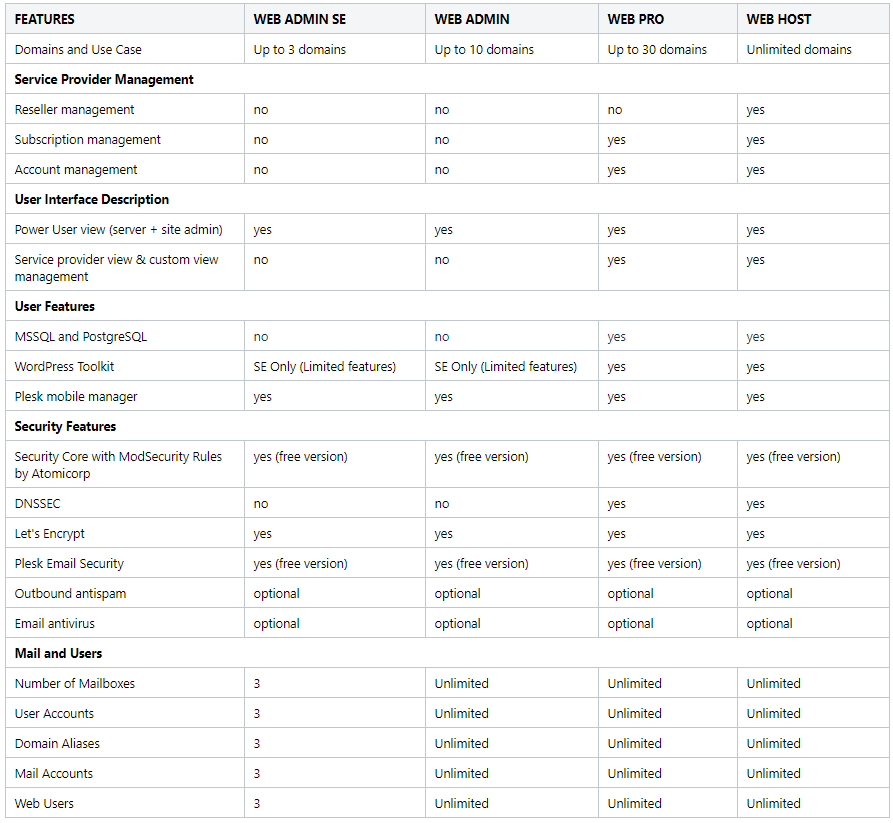Click the User Interface Description section heading
Viewport: 893px width, 823px height.
(x=92, y=199)
